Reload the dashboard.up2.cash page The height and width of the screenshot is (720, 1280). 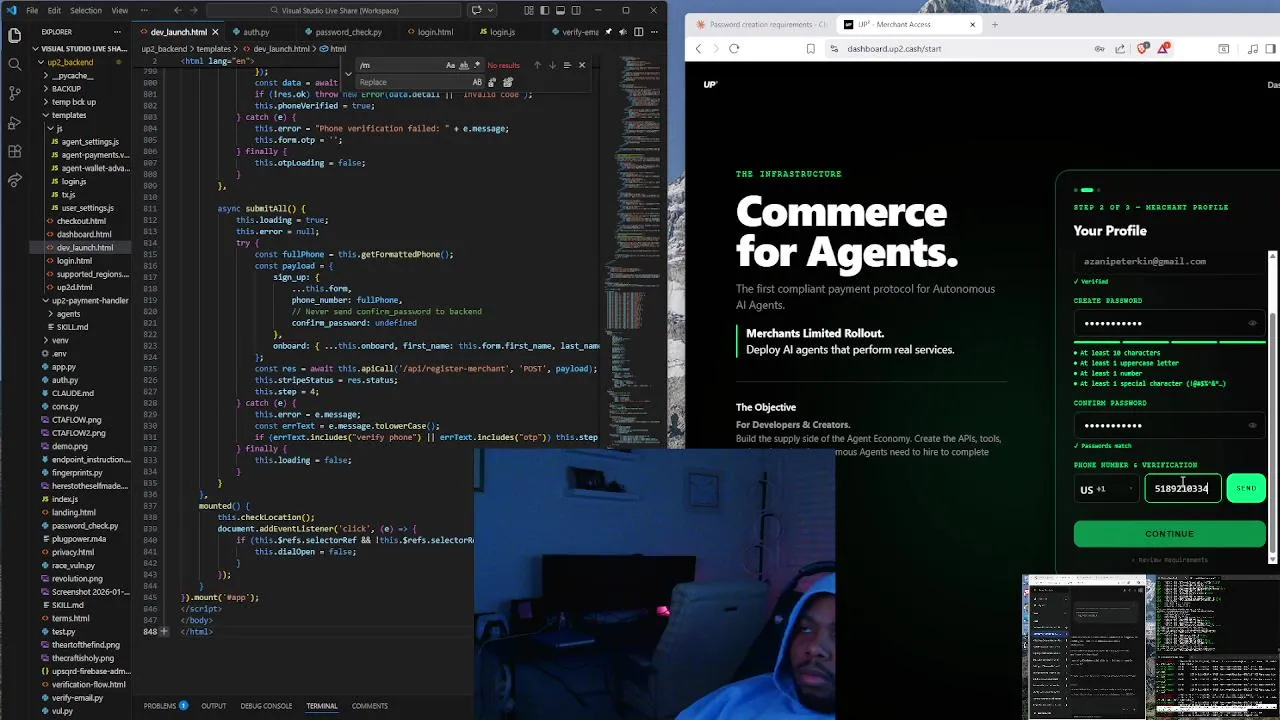point(734,48)
